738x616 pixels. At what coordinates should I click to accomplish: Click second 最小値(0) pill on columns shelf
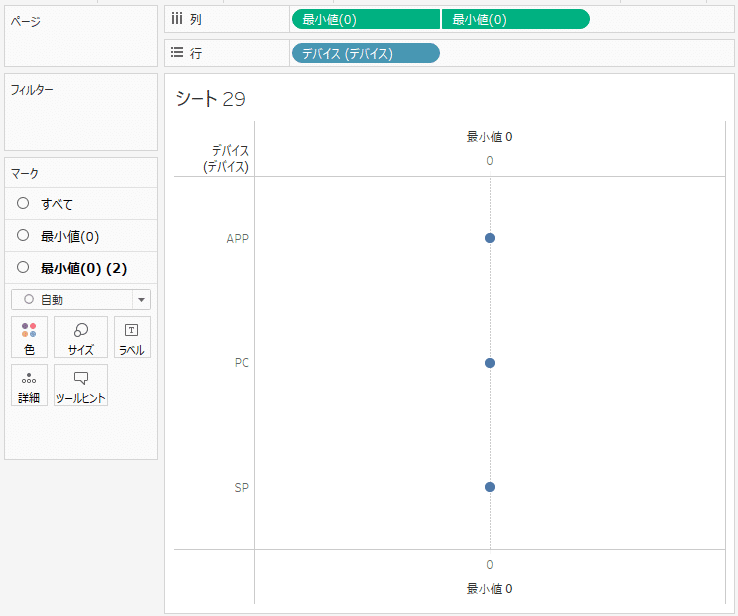click(515, 19)
